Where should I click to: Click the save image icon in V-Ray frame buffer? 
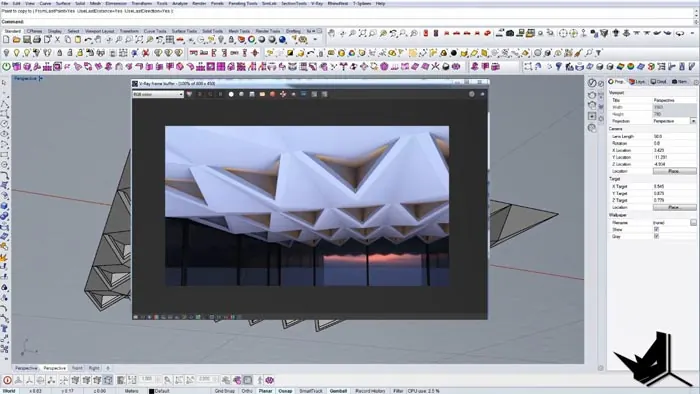point(252,94)
